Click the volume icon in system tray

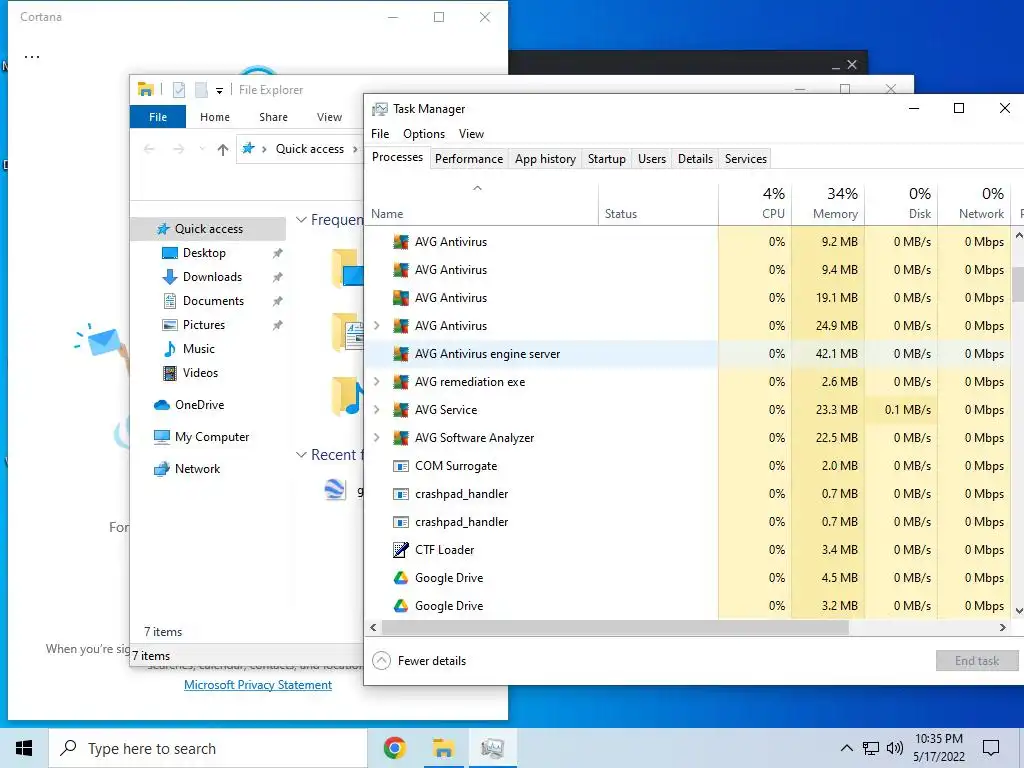(x=895, y=748)
